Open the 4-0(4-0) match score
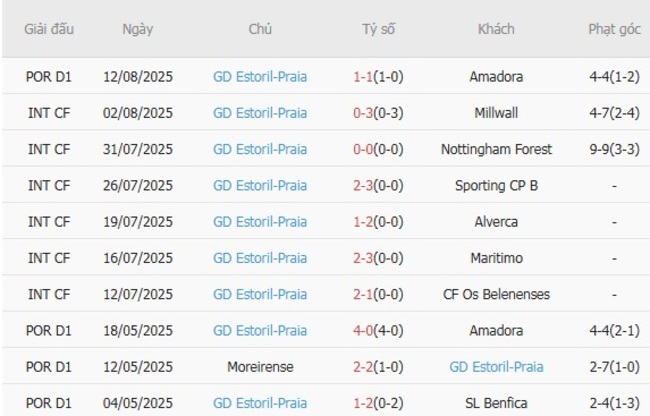 pos(378,331)
